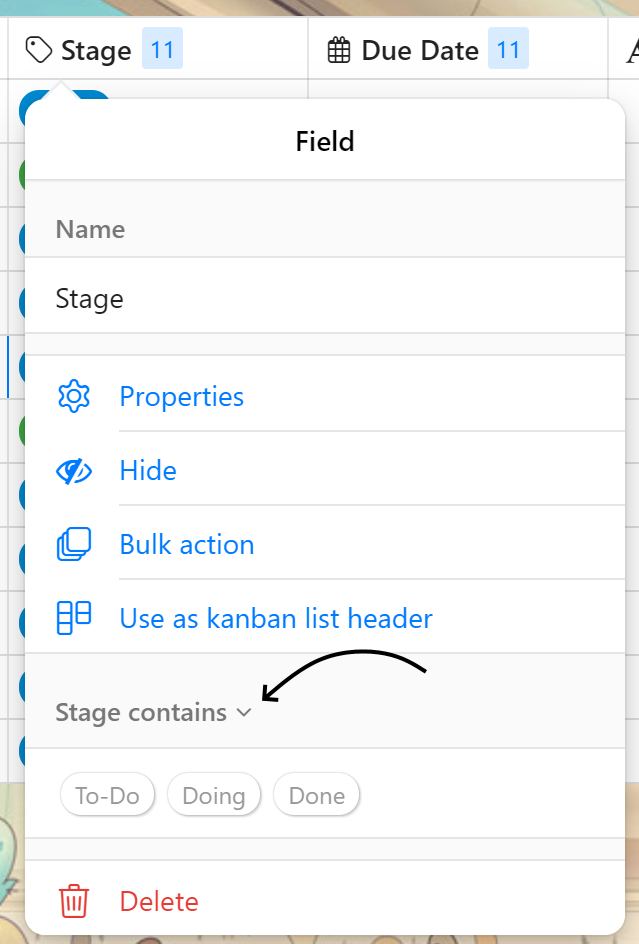Click the red trash can icon
Screen dimensions: 639x944
[74, 901]
